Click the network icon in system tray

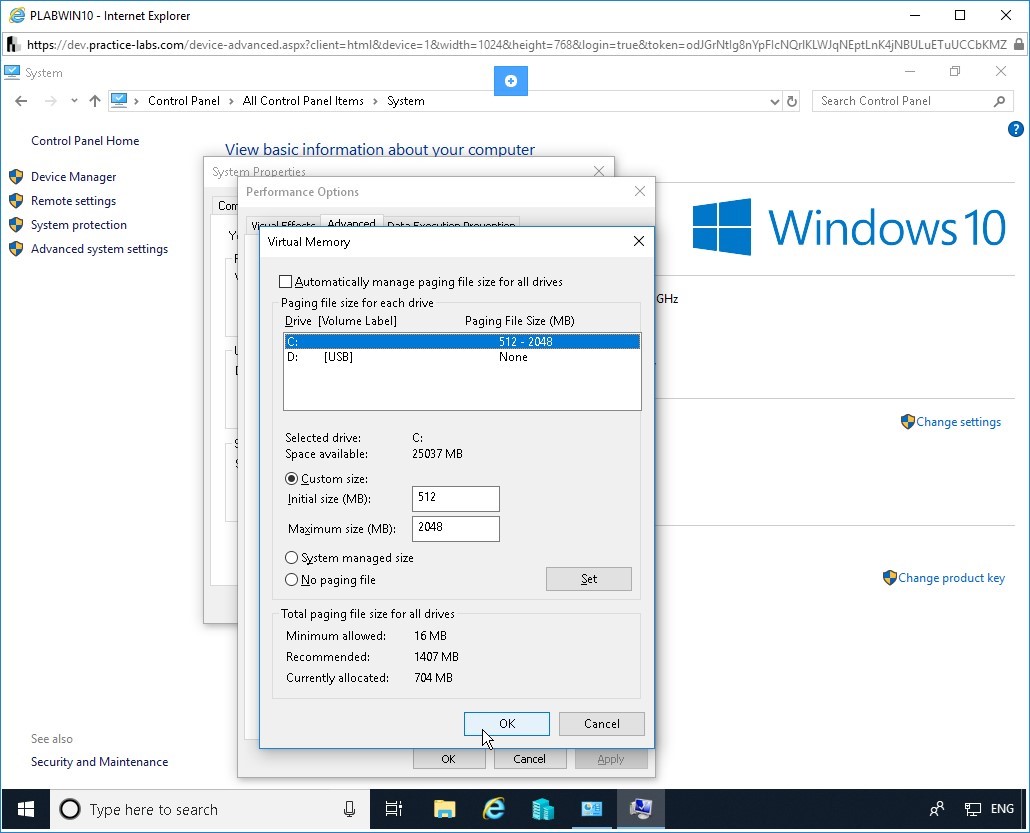(972, 809)
